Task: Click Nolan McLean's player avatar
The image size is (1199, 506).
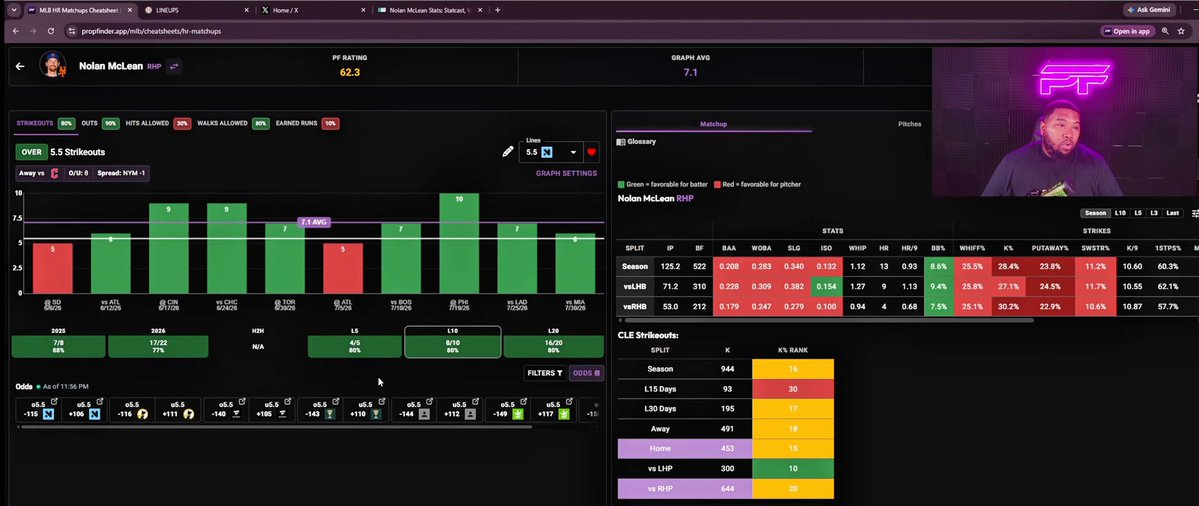Action: coord(53,66)
